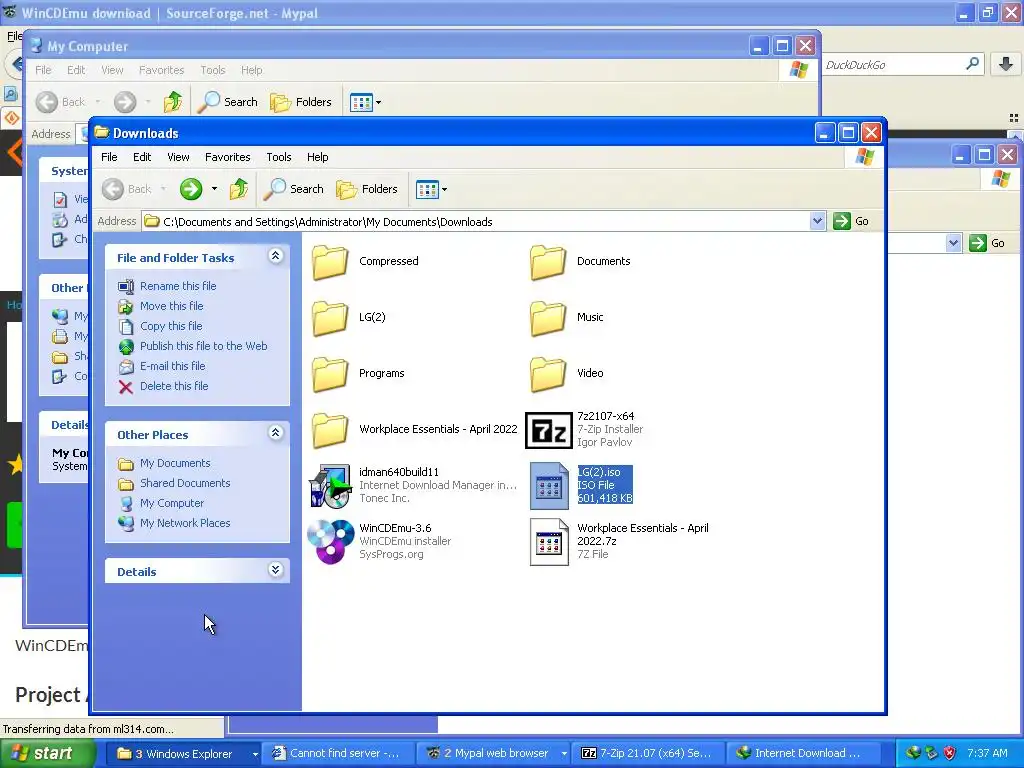Select the WinCDEmu-3.6 installer icon
Screen dimensions: 1024x768
tap(330, 542)
